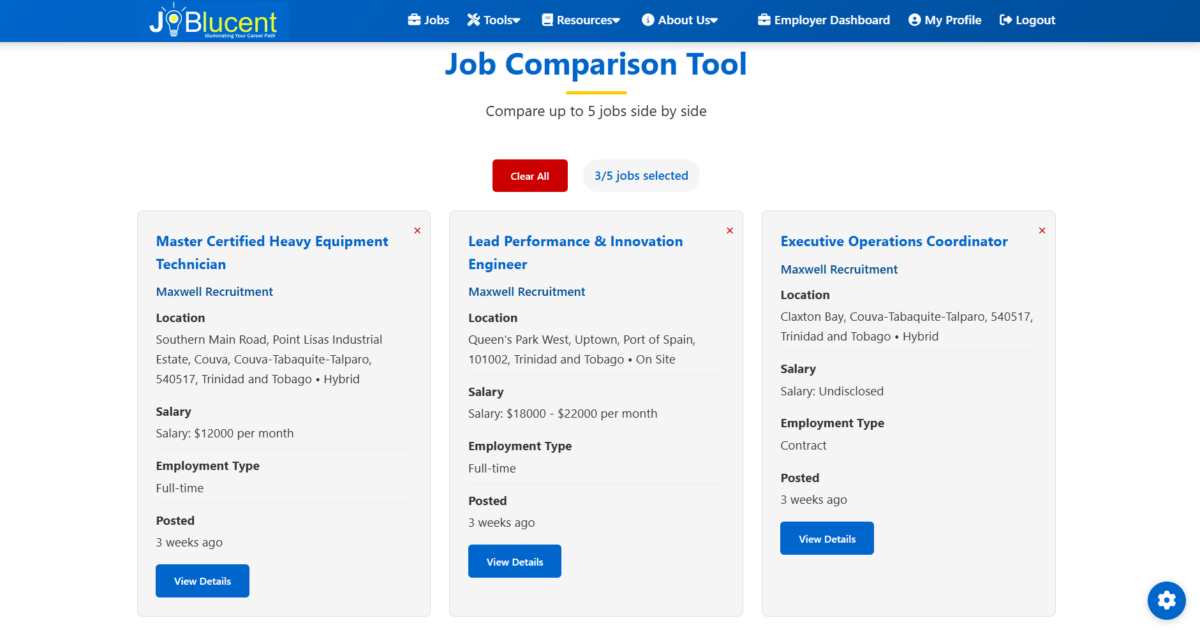Open the settings gear floating button

click(1165, 600)
